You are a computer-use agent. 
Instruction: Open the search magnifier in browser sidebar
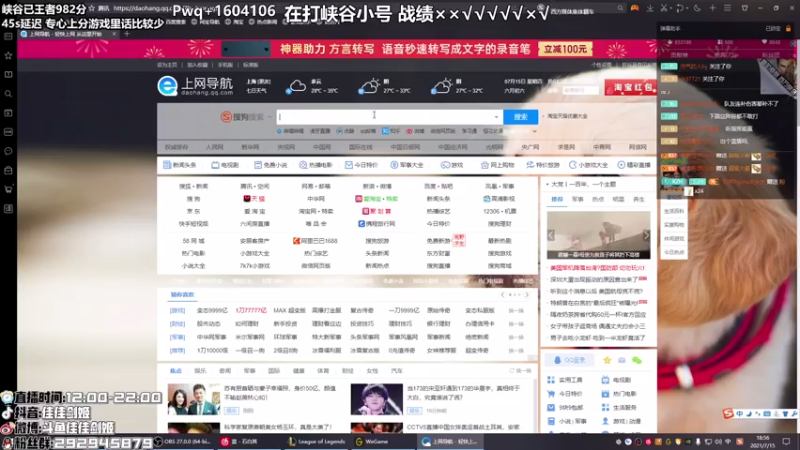8,94
